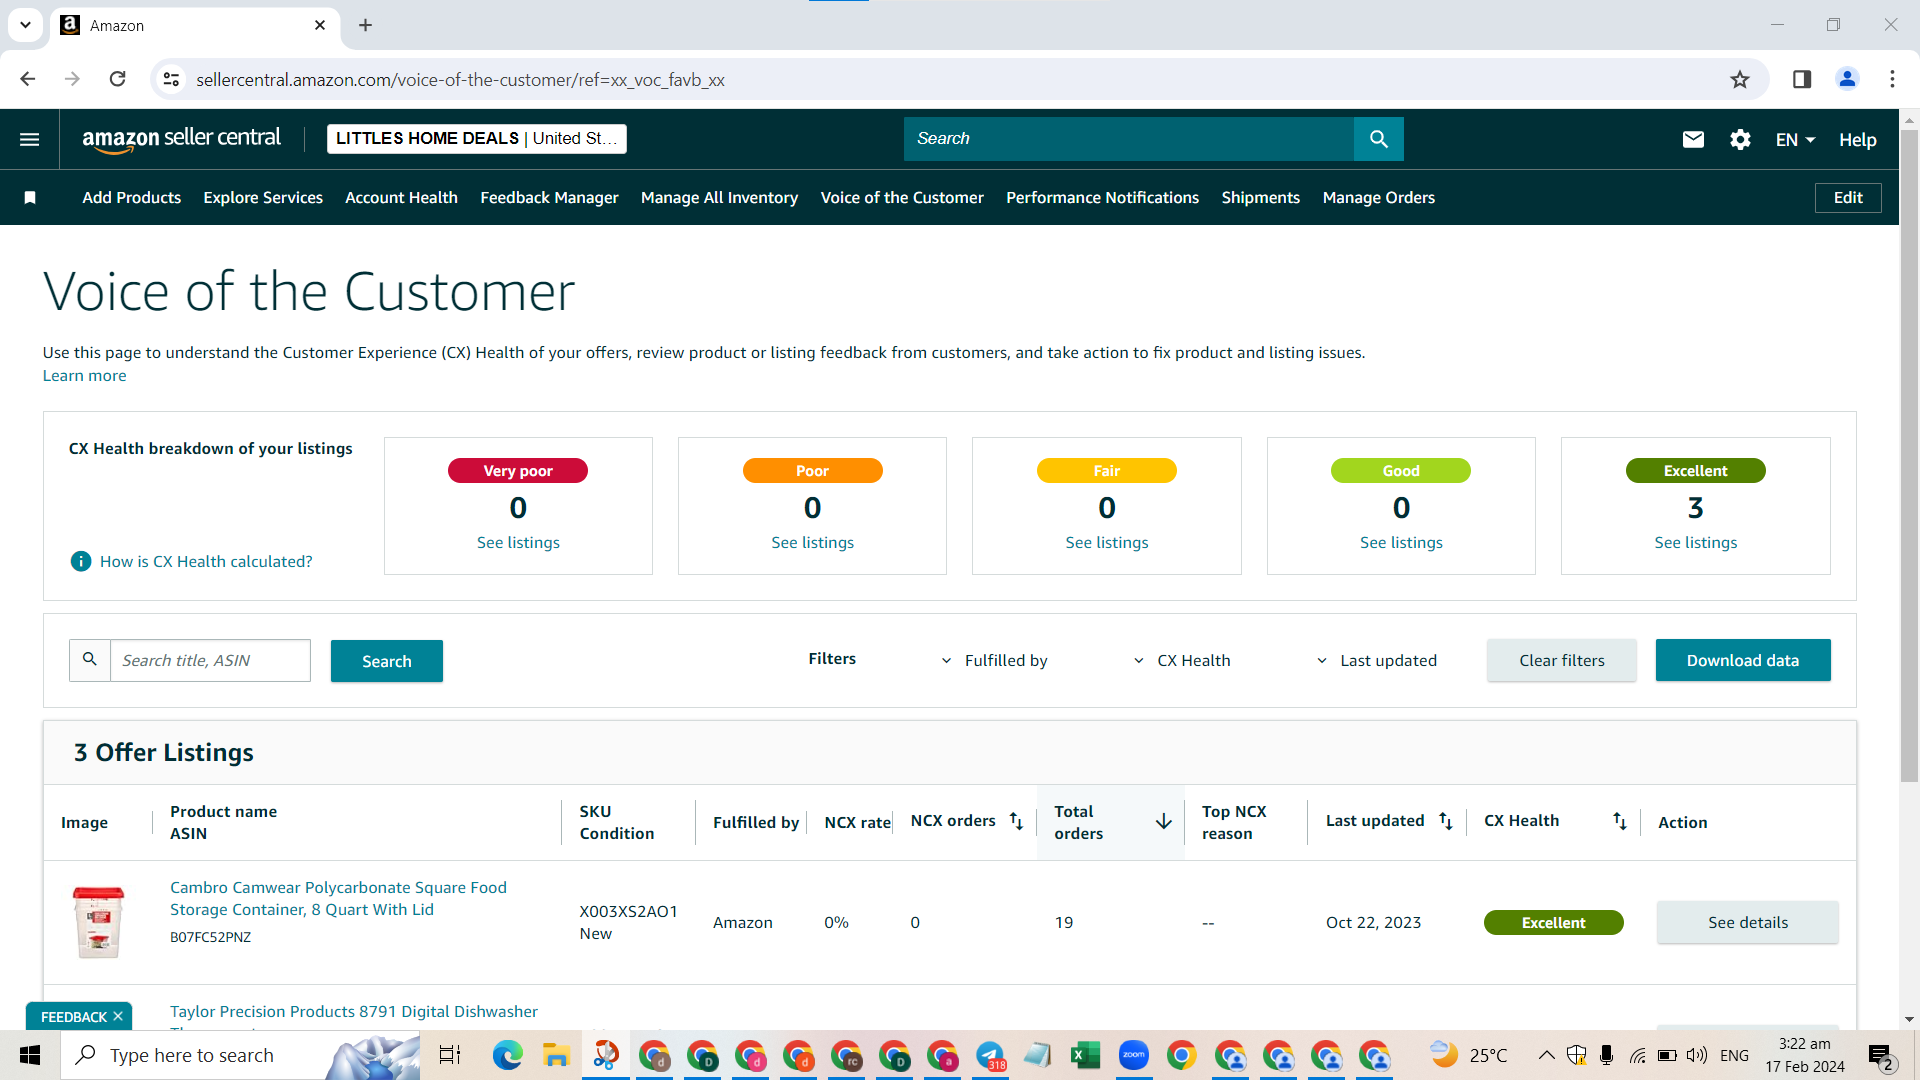The width and height of the screenshot is (1920, 1080).
Task: Open Manage Orders
Action: pos(1378,198)
